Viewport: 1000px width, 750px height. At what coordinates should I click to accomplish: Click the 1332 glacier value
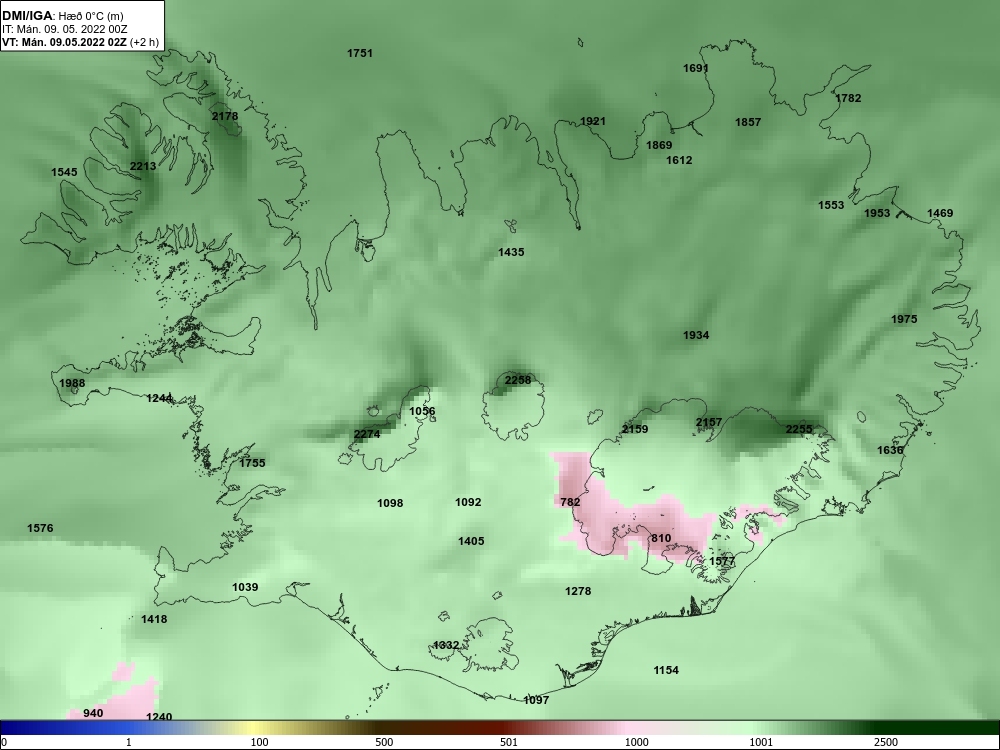446,645
